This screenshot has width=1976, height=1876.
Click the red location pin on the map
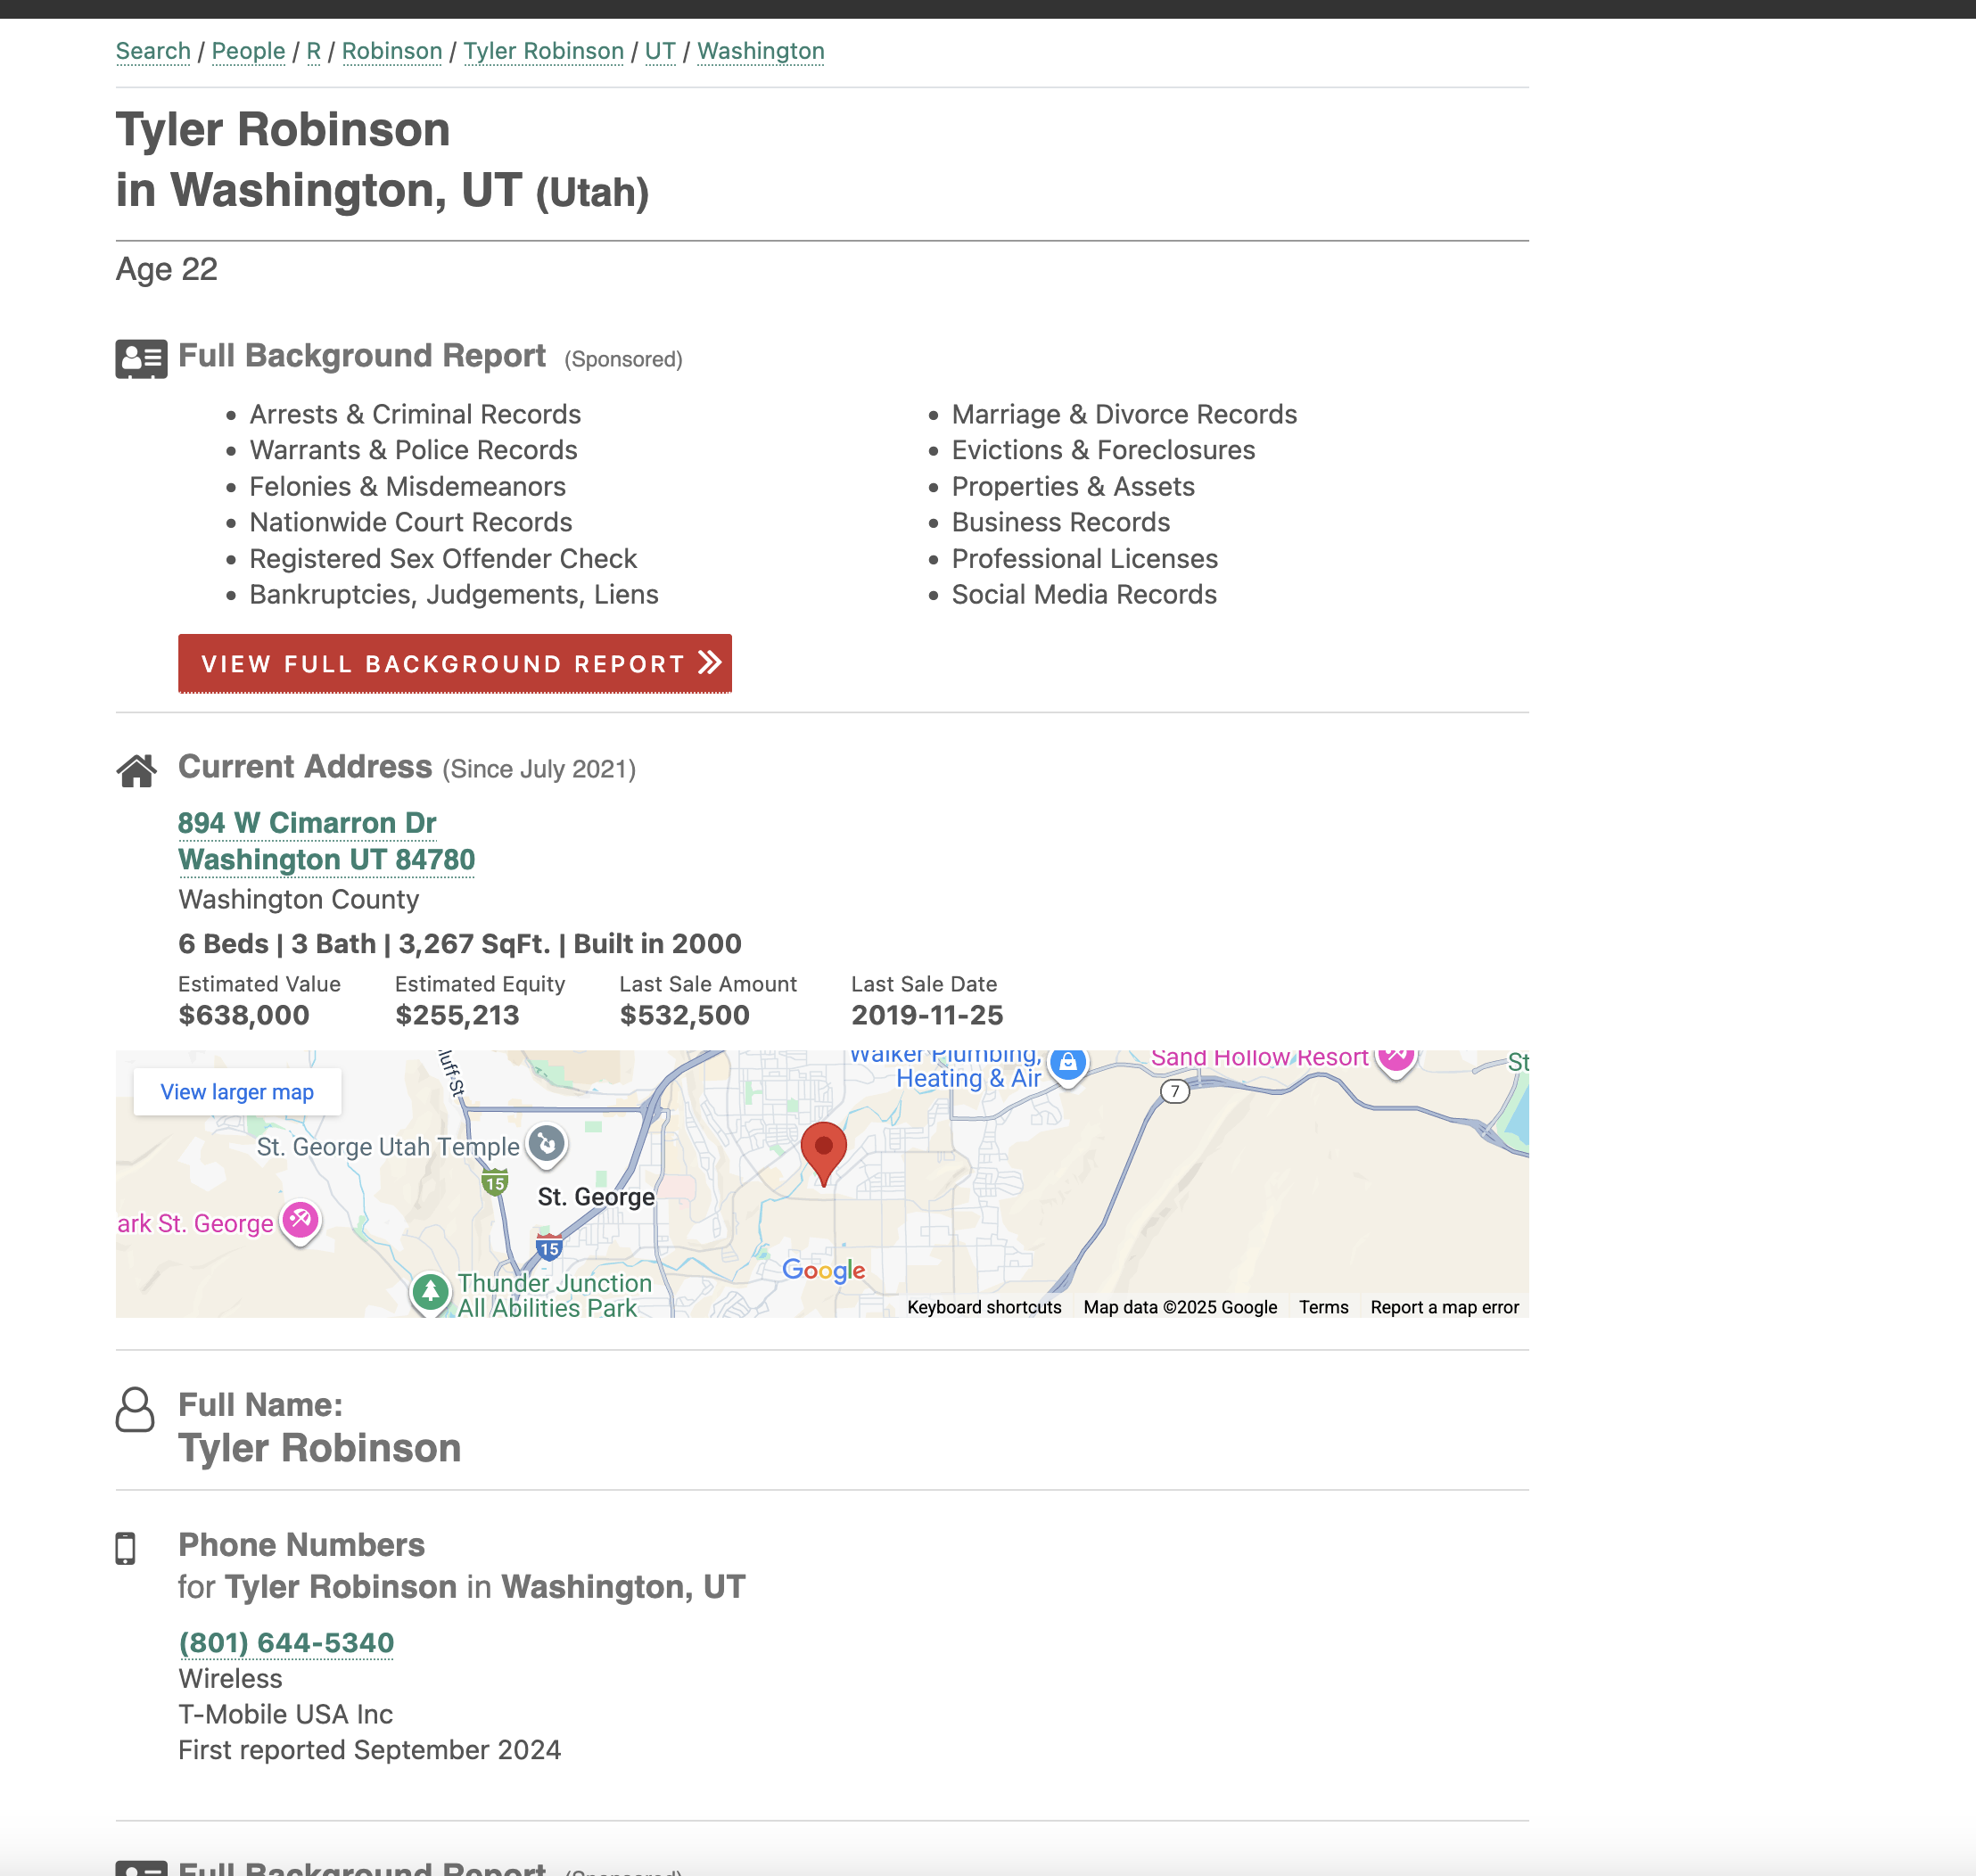point(823,1150)
